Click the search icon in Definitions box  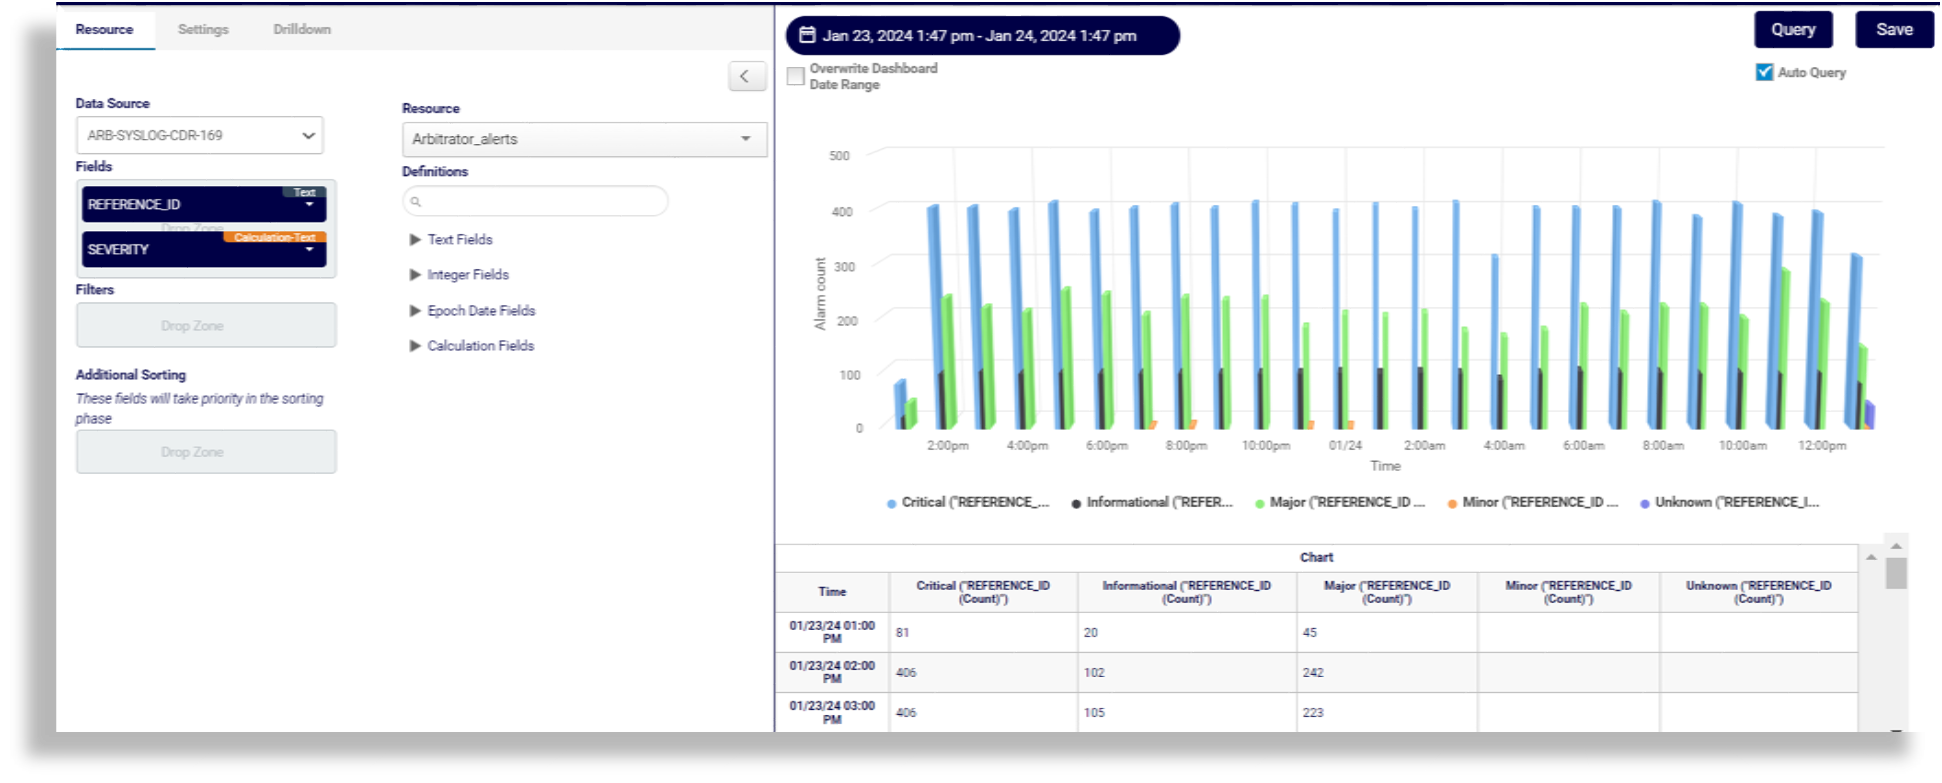pos(416,202)
